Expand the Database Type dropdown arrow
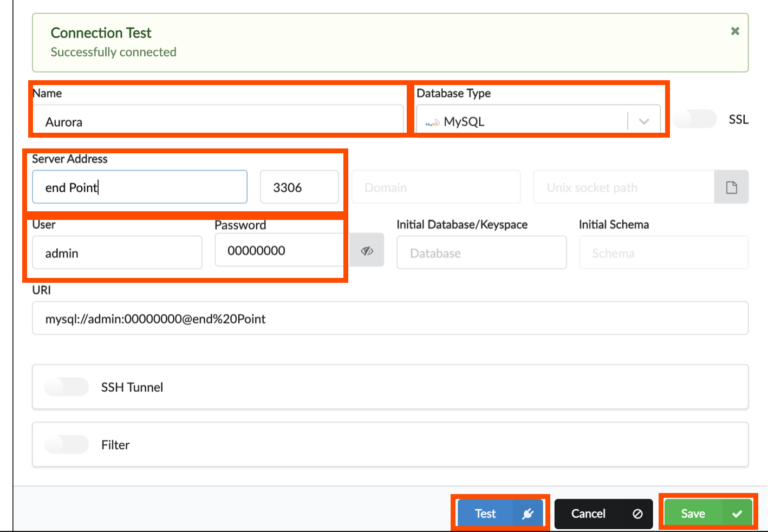Image resolution: width=768 pixels, height=532 pixels. point(644,121)
